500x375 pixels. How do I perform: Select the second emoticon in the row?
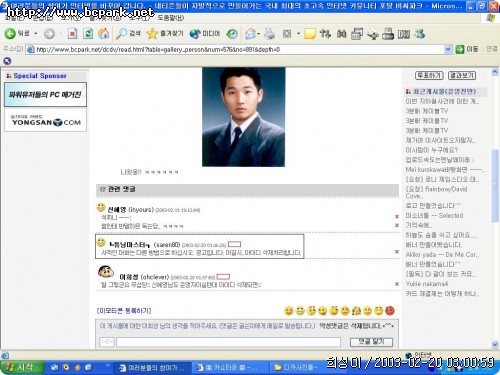click(x=300, y=311)
